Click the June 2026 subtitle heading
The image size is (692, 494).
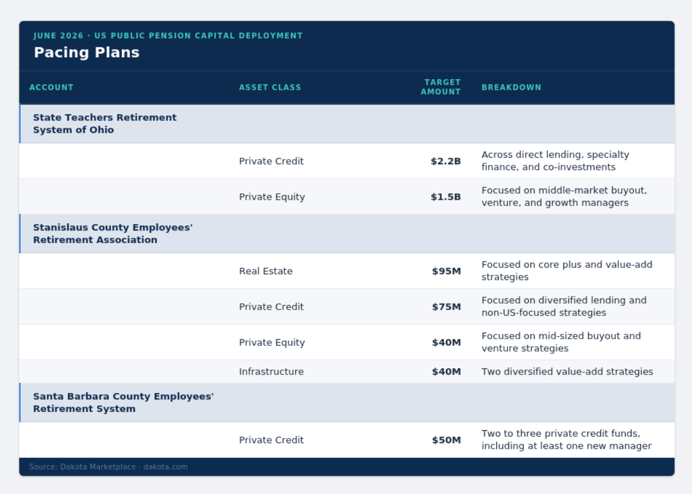tap(168, 36)
